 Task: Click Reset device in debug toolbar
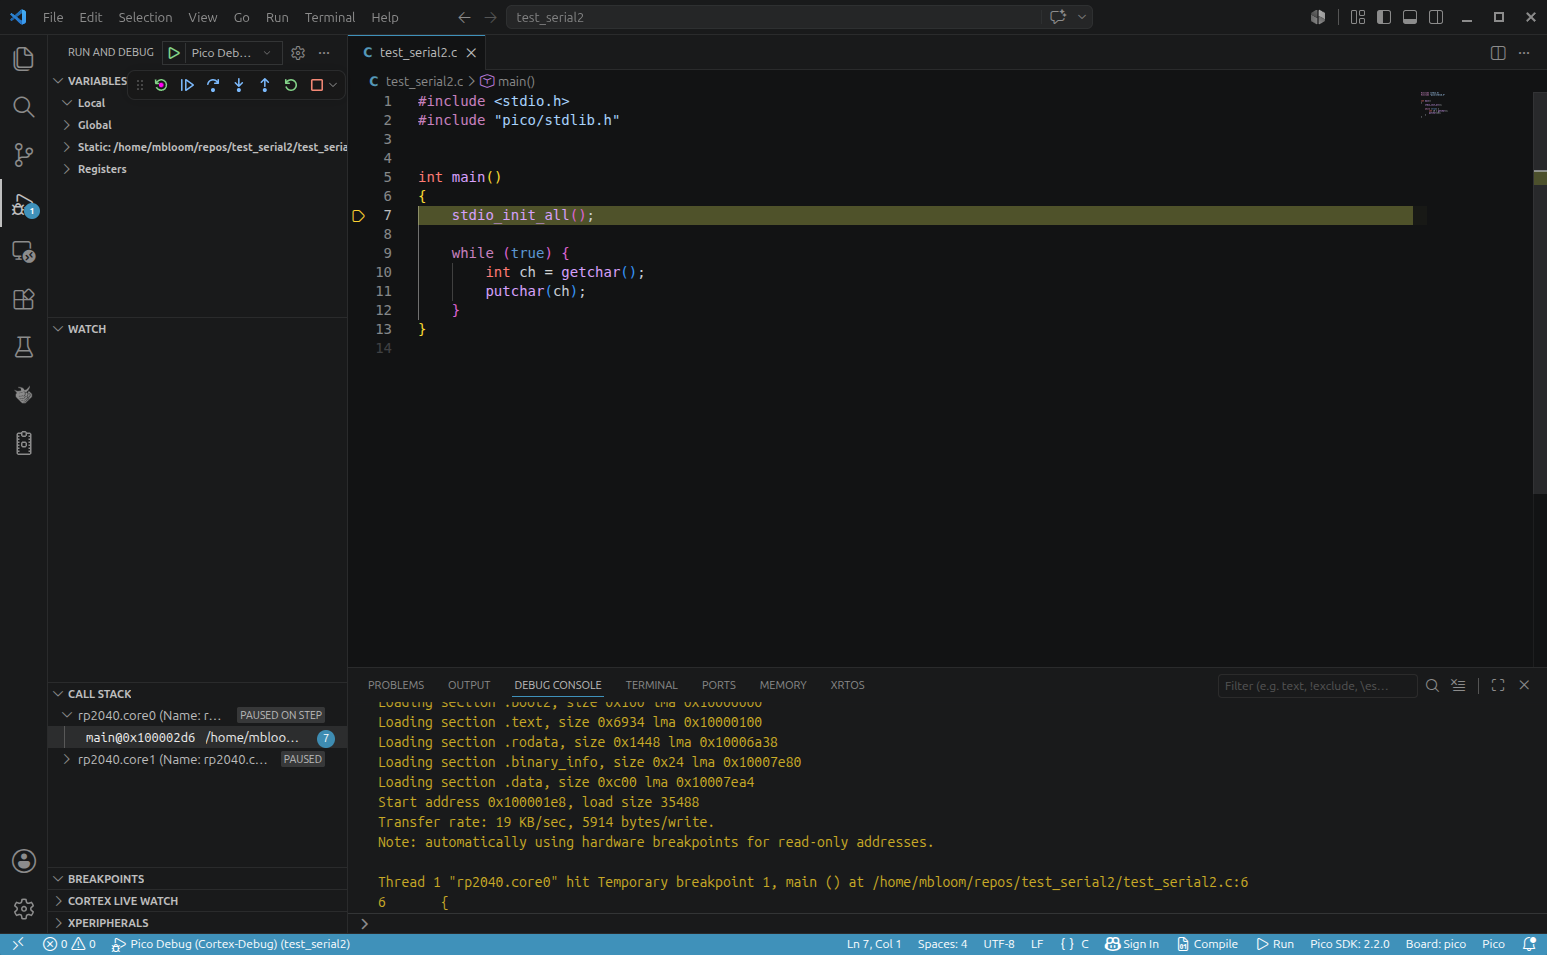tap(161, 85)
